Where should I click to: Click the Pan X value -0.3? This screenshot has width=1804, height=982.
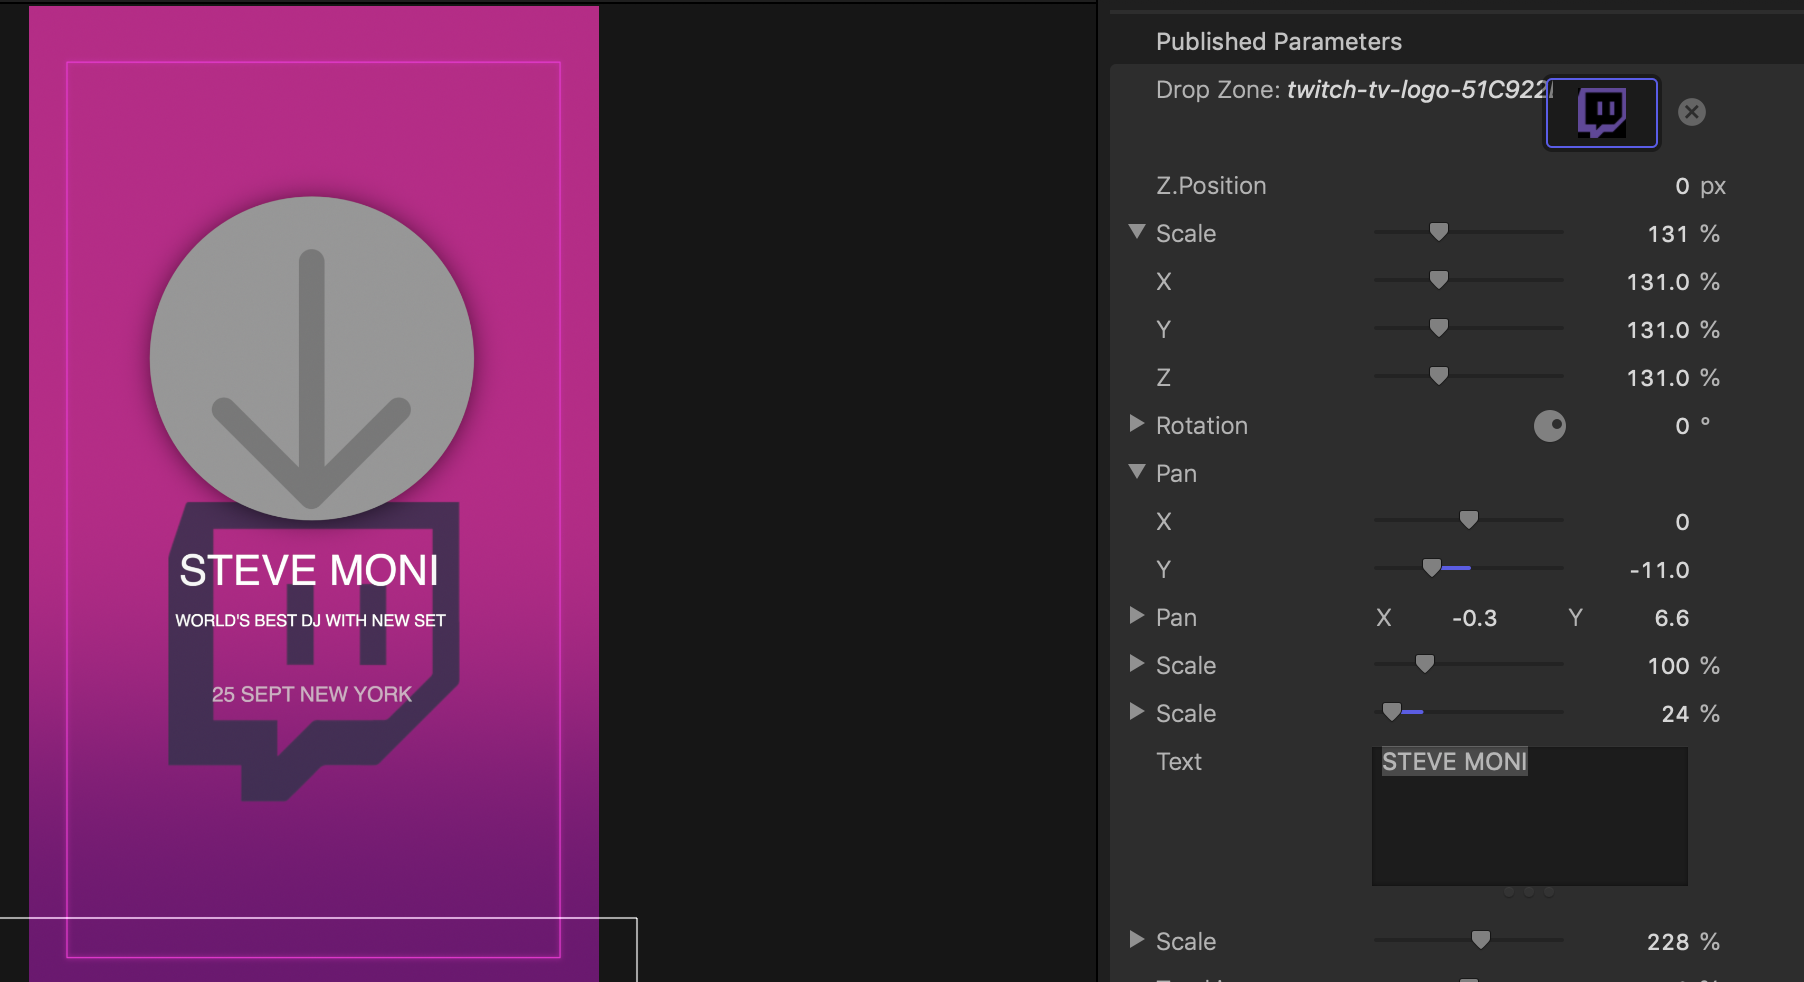tap(1475, 618)
